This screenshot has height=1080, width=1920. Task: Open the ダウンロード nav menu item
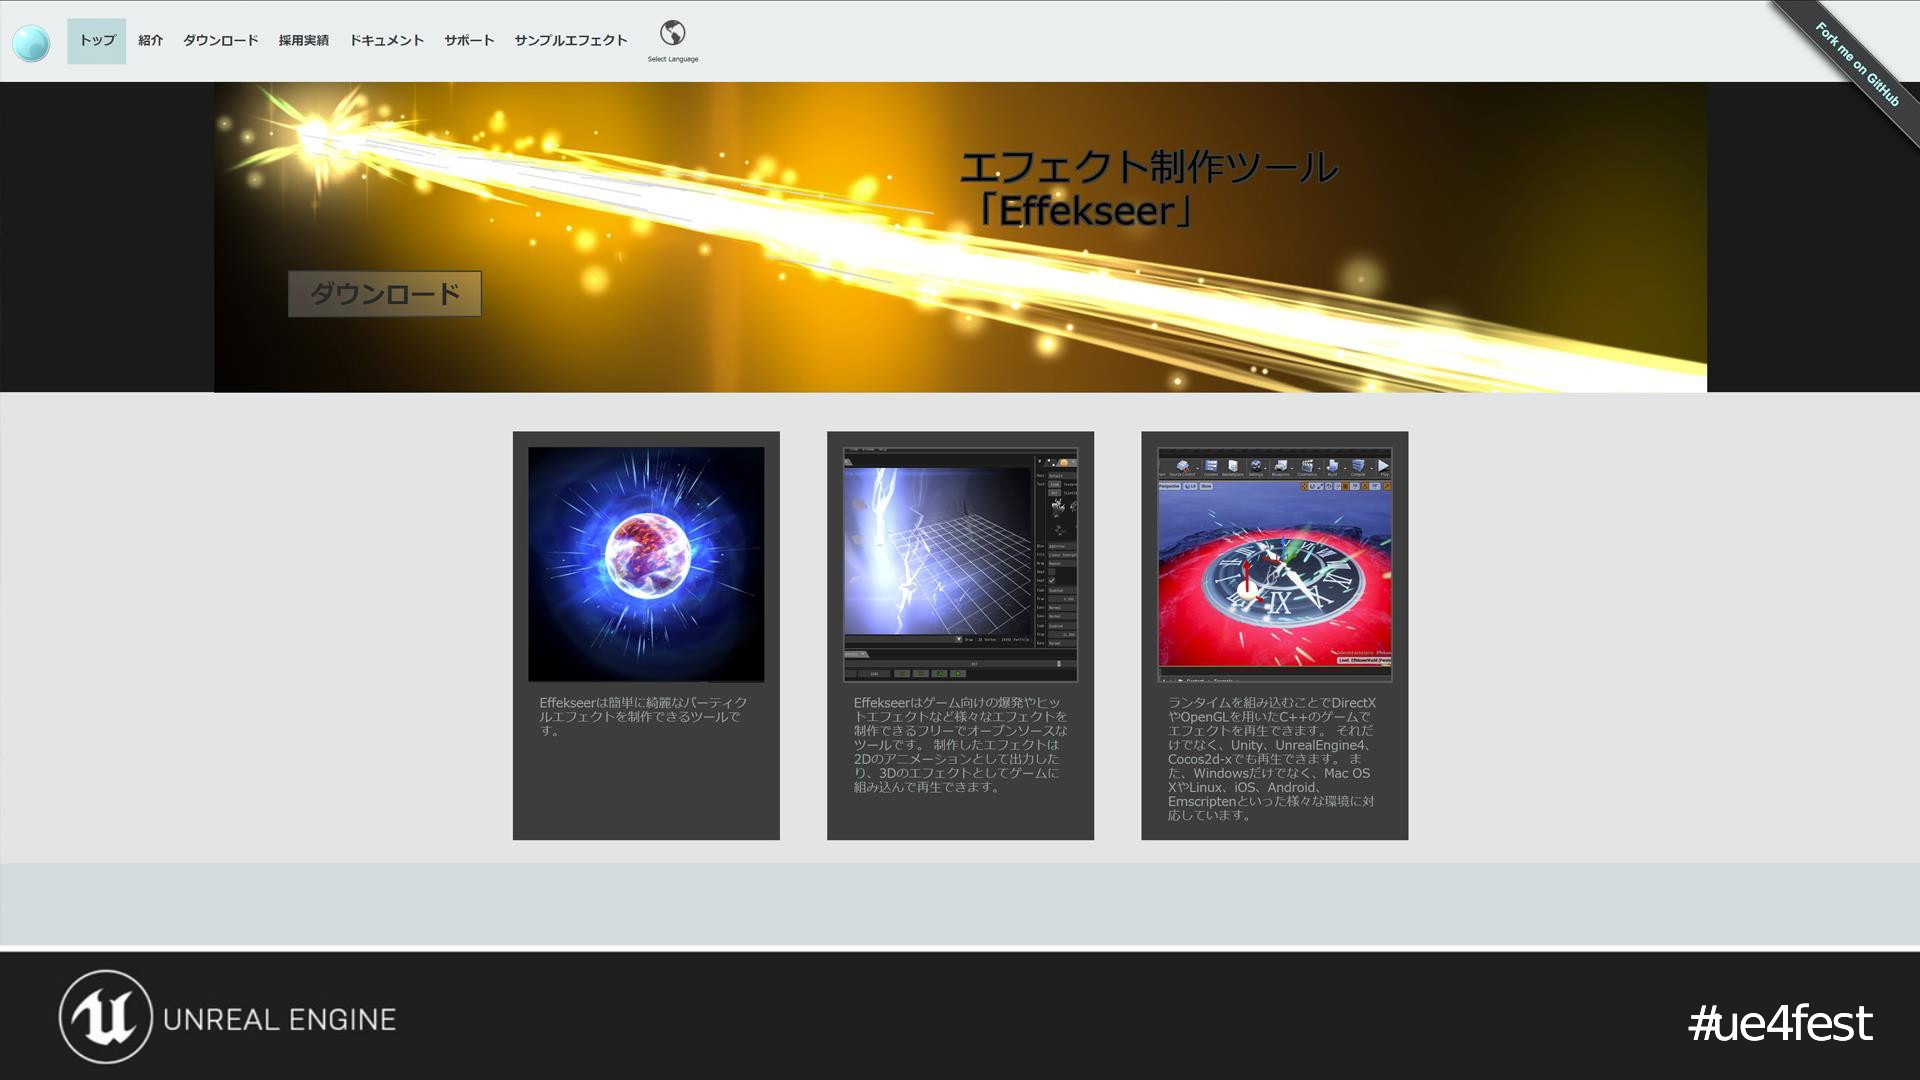[x=221, y=41]
